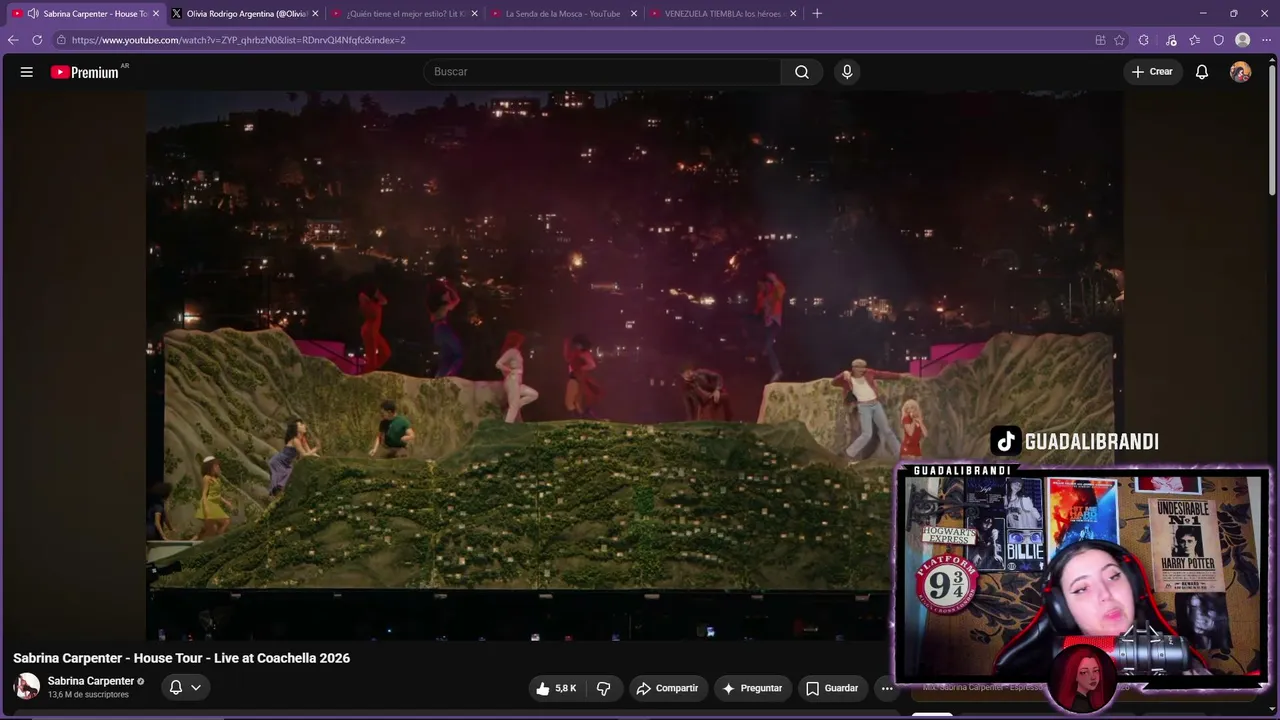The image size is (1280, 720).
Task: Click the Crear button
Action: coord(1152,72)
